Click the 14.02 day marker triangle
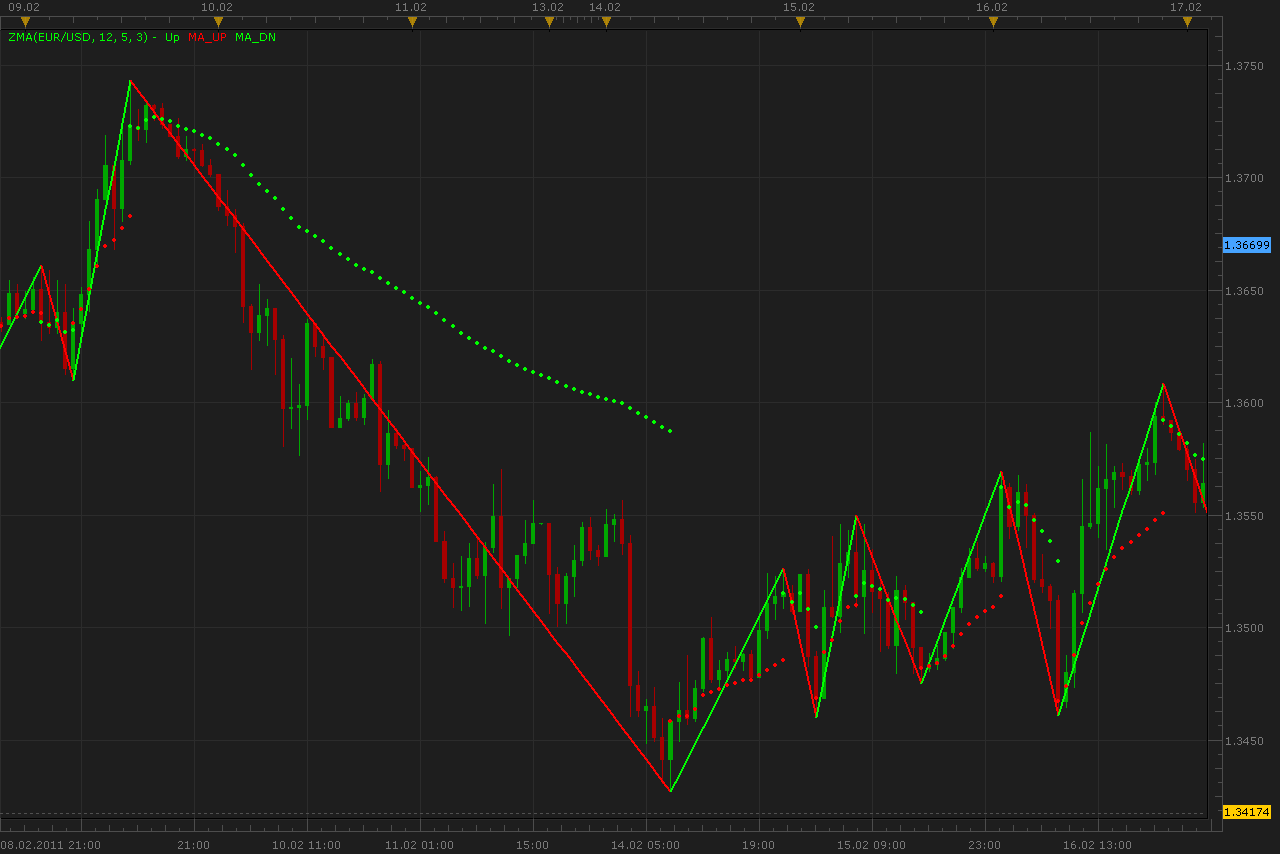 (606, 22)
